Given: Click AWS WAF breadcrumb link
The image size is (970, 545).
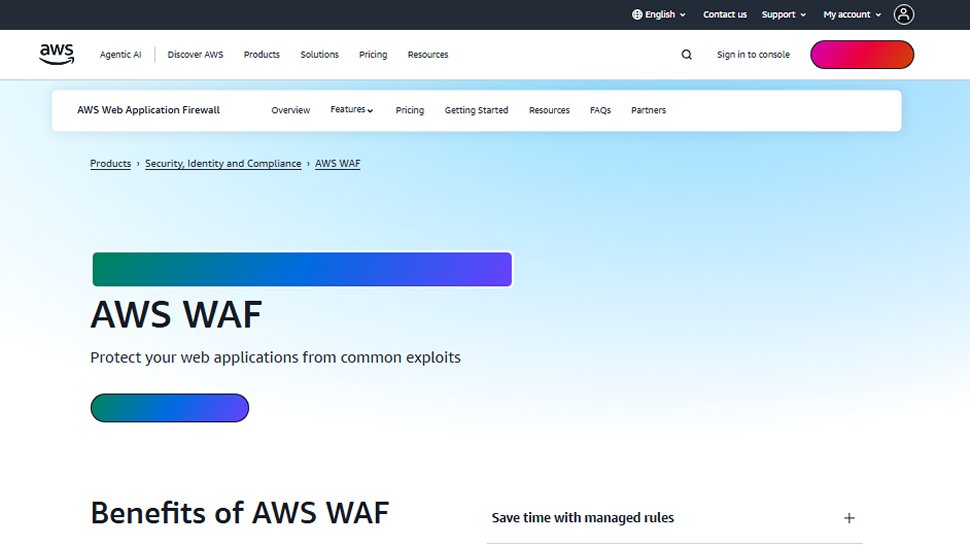Looking at the screenshot, I should pos(337,163).
